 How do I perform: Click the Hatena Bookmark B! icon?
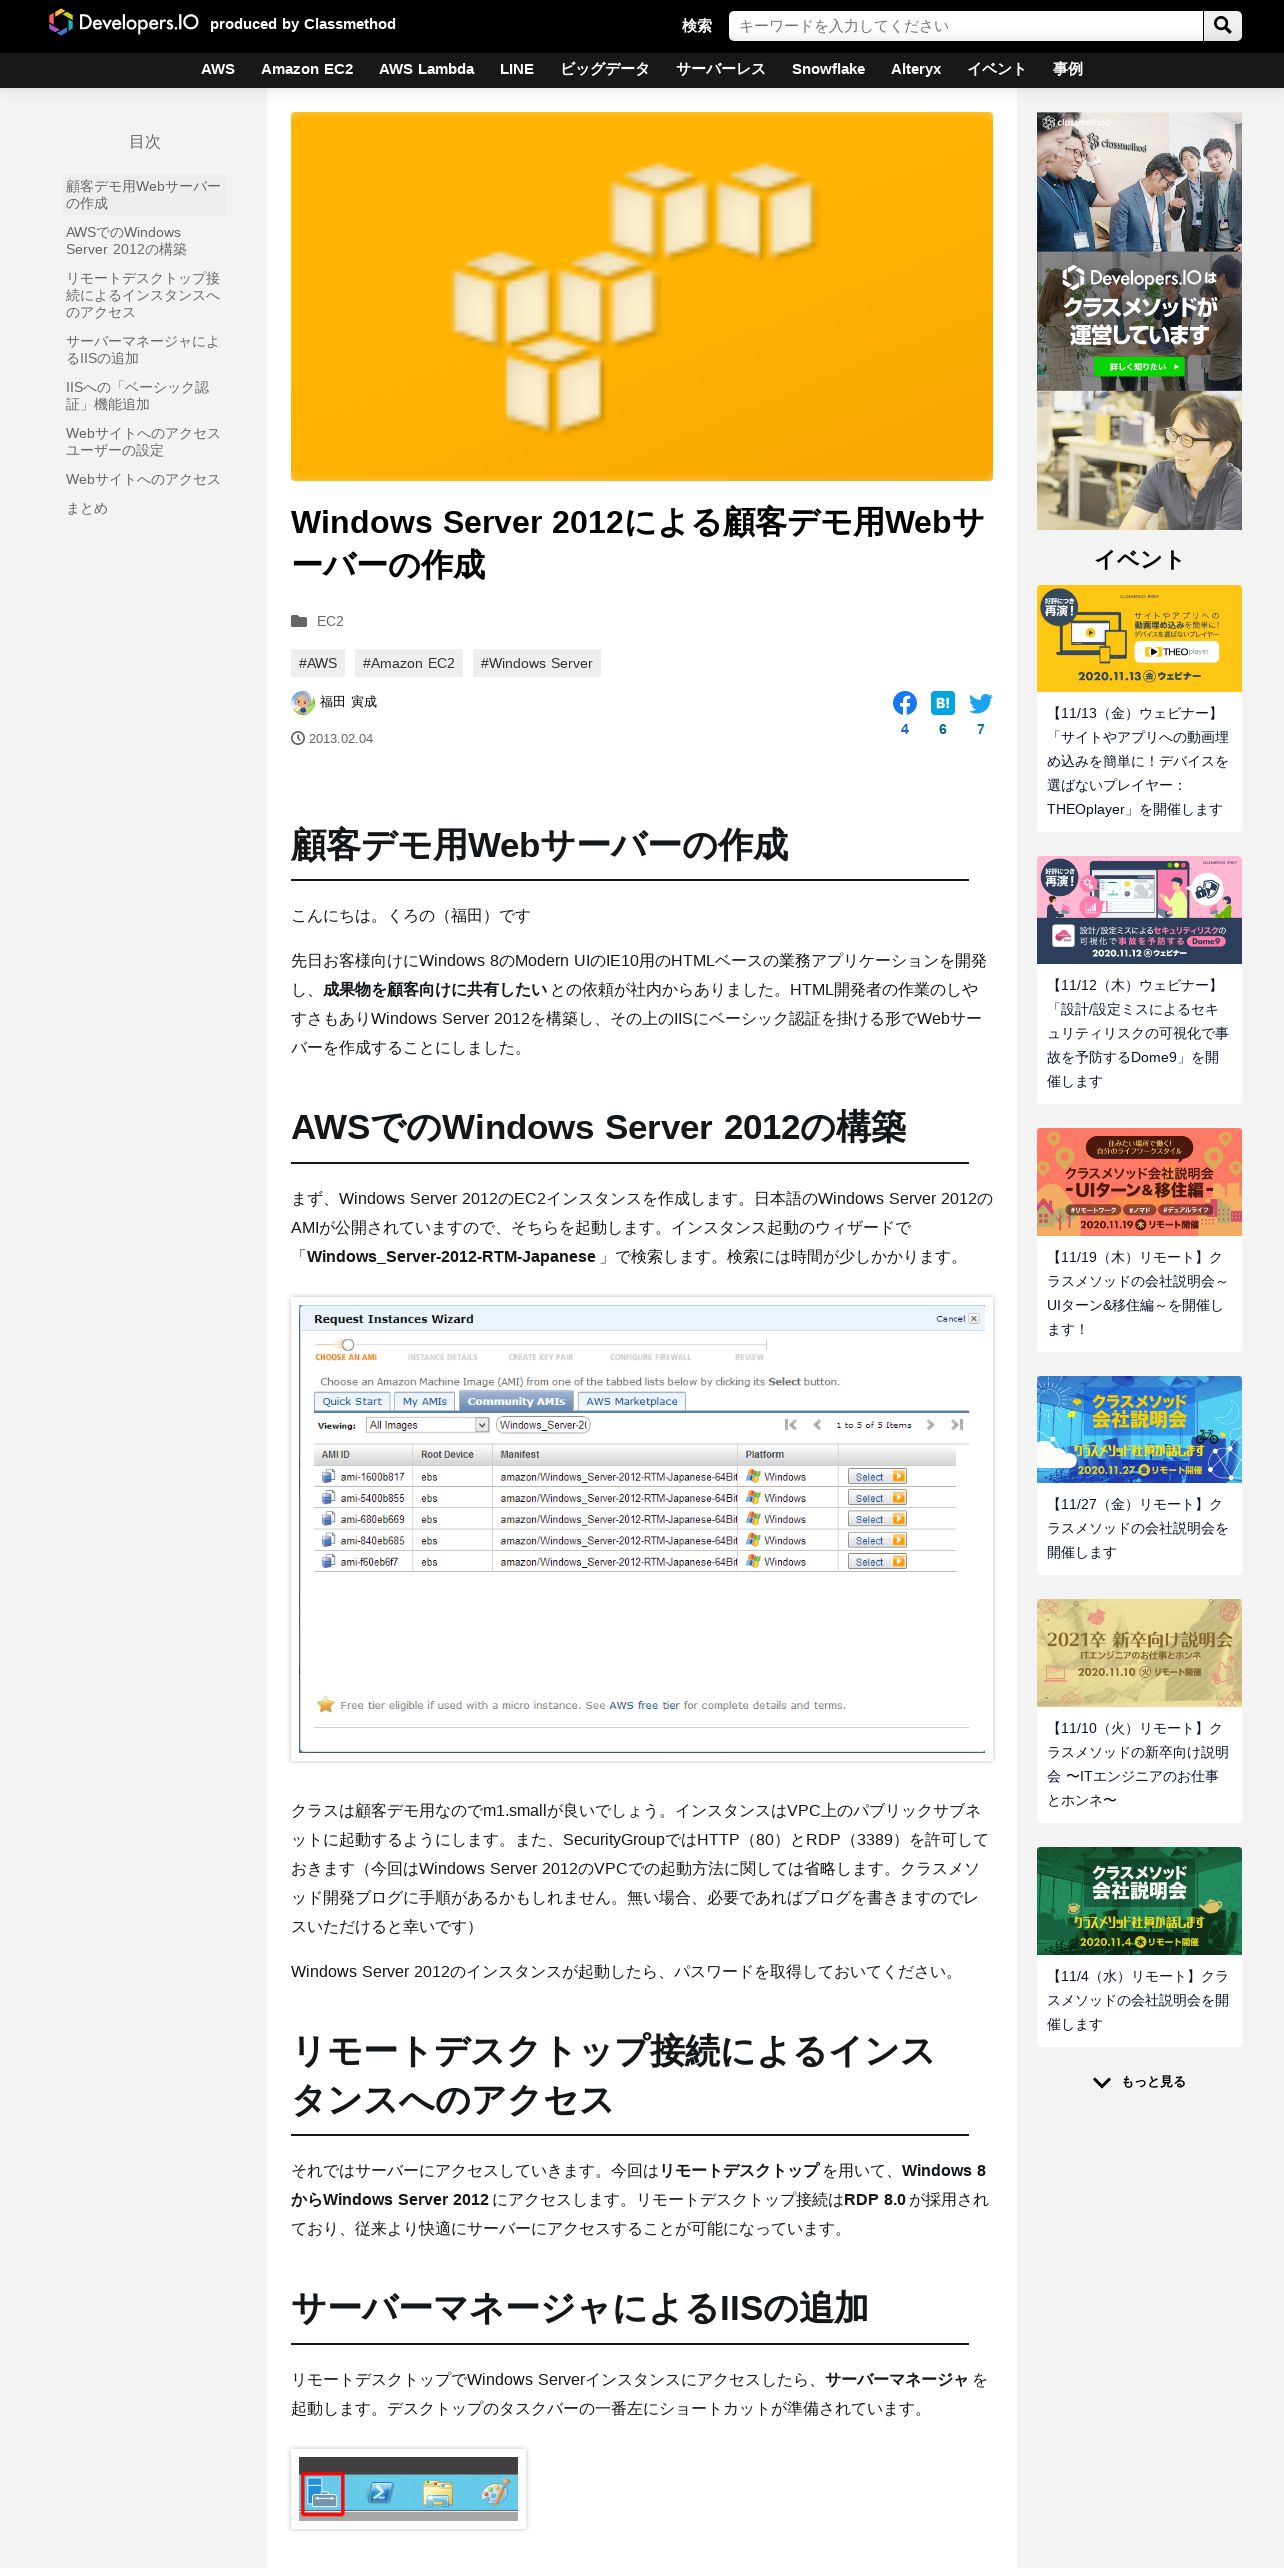pyautogui.click(x=942, y=703)
